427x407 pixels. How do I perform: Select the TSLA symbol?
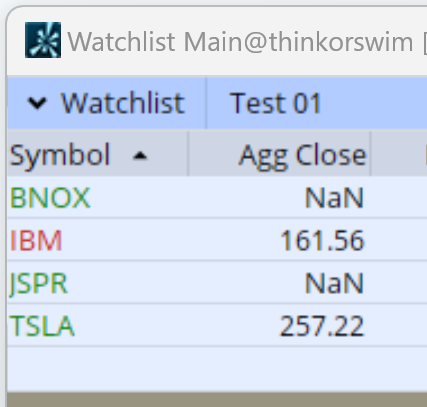(x=42, y=326)
